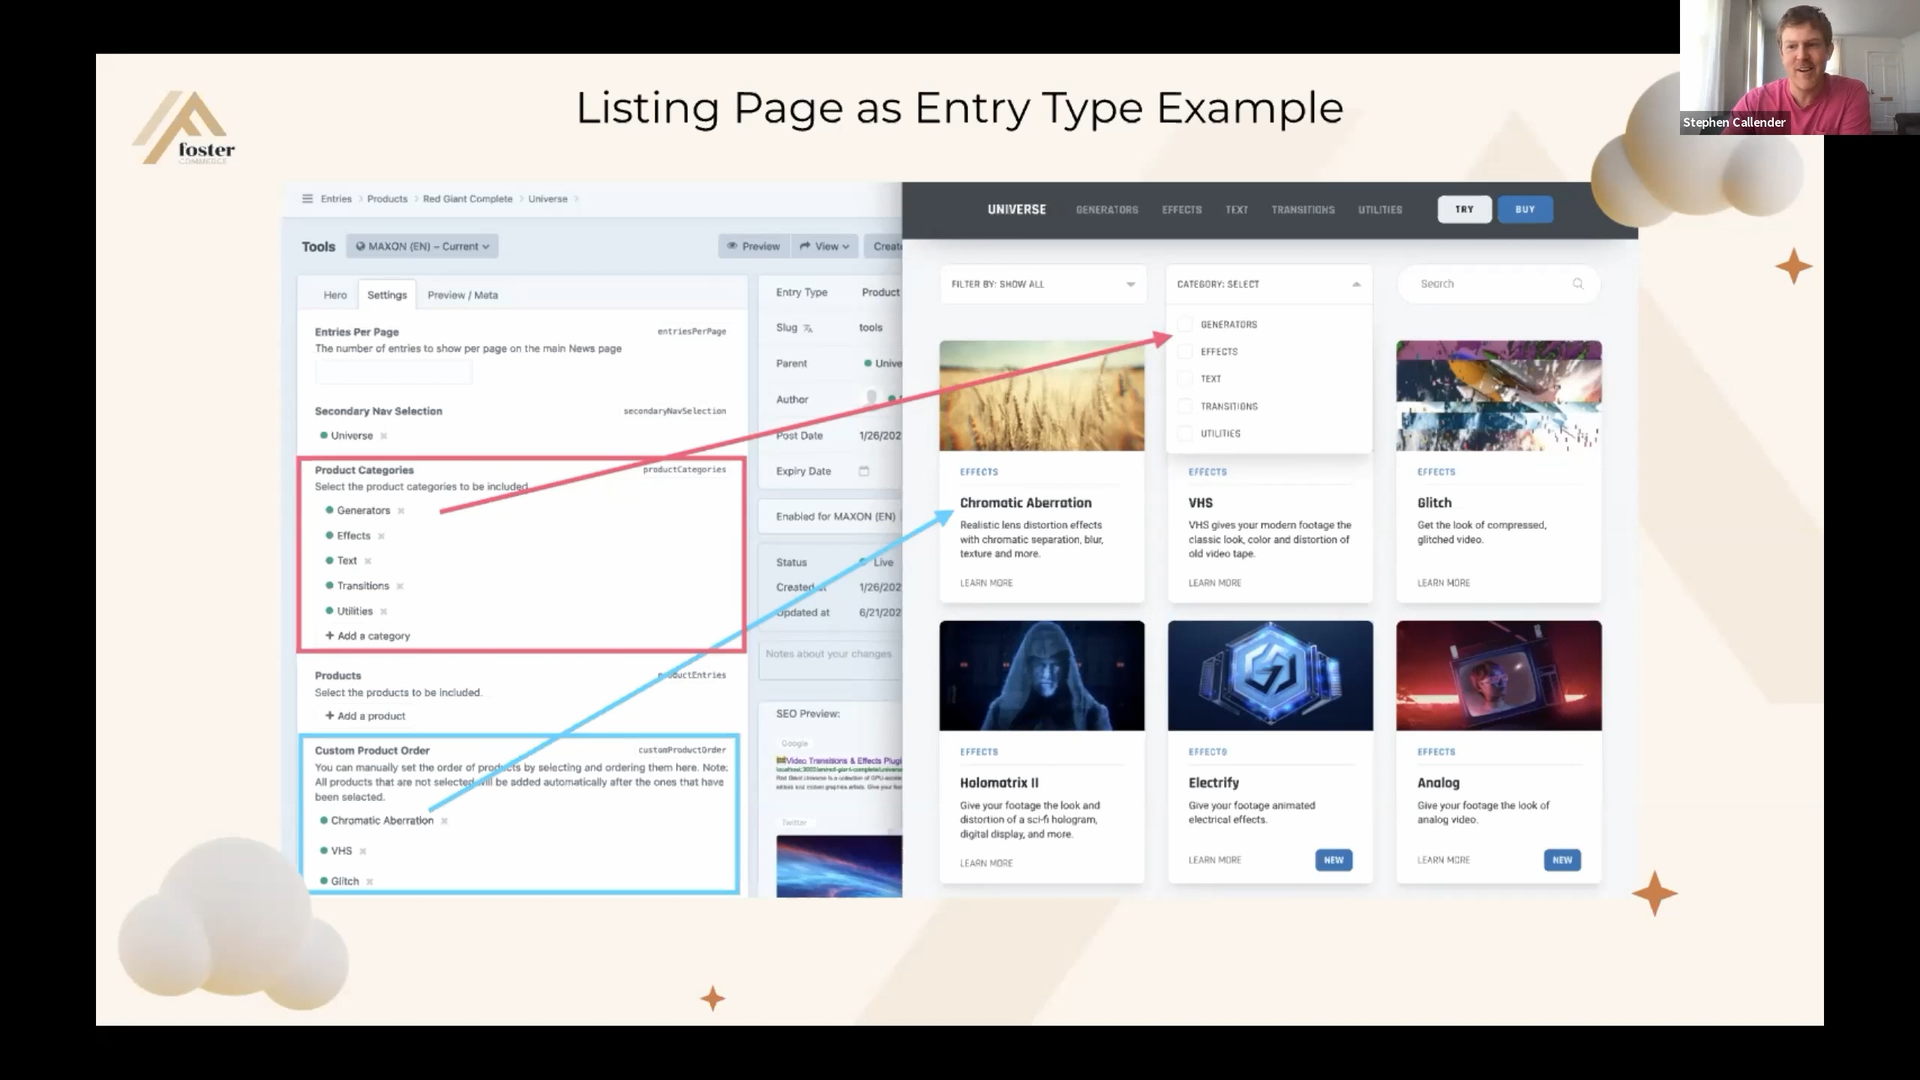The width and height of the screenshot is (1920, 1080).
Task: Open Learn More for Electrify
Action: (1215, 860)
